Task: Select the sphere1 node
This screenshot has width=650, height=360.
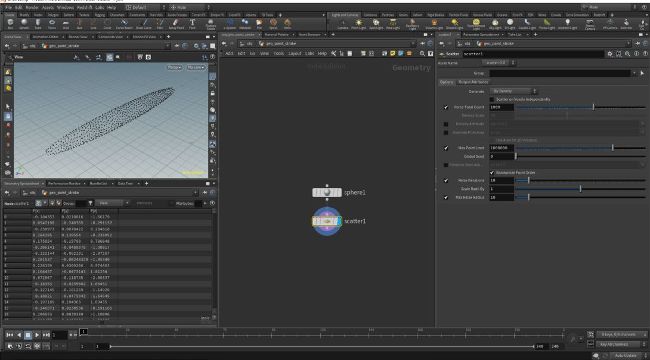Action: click(327, 192)
